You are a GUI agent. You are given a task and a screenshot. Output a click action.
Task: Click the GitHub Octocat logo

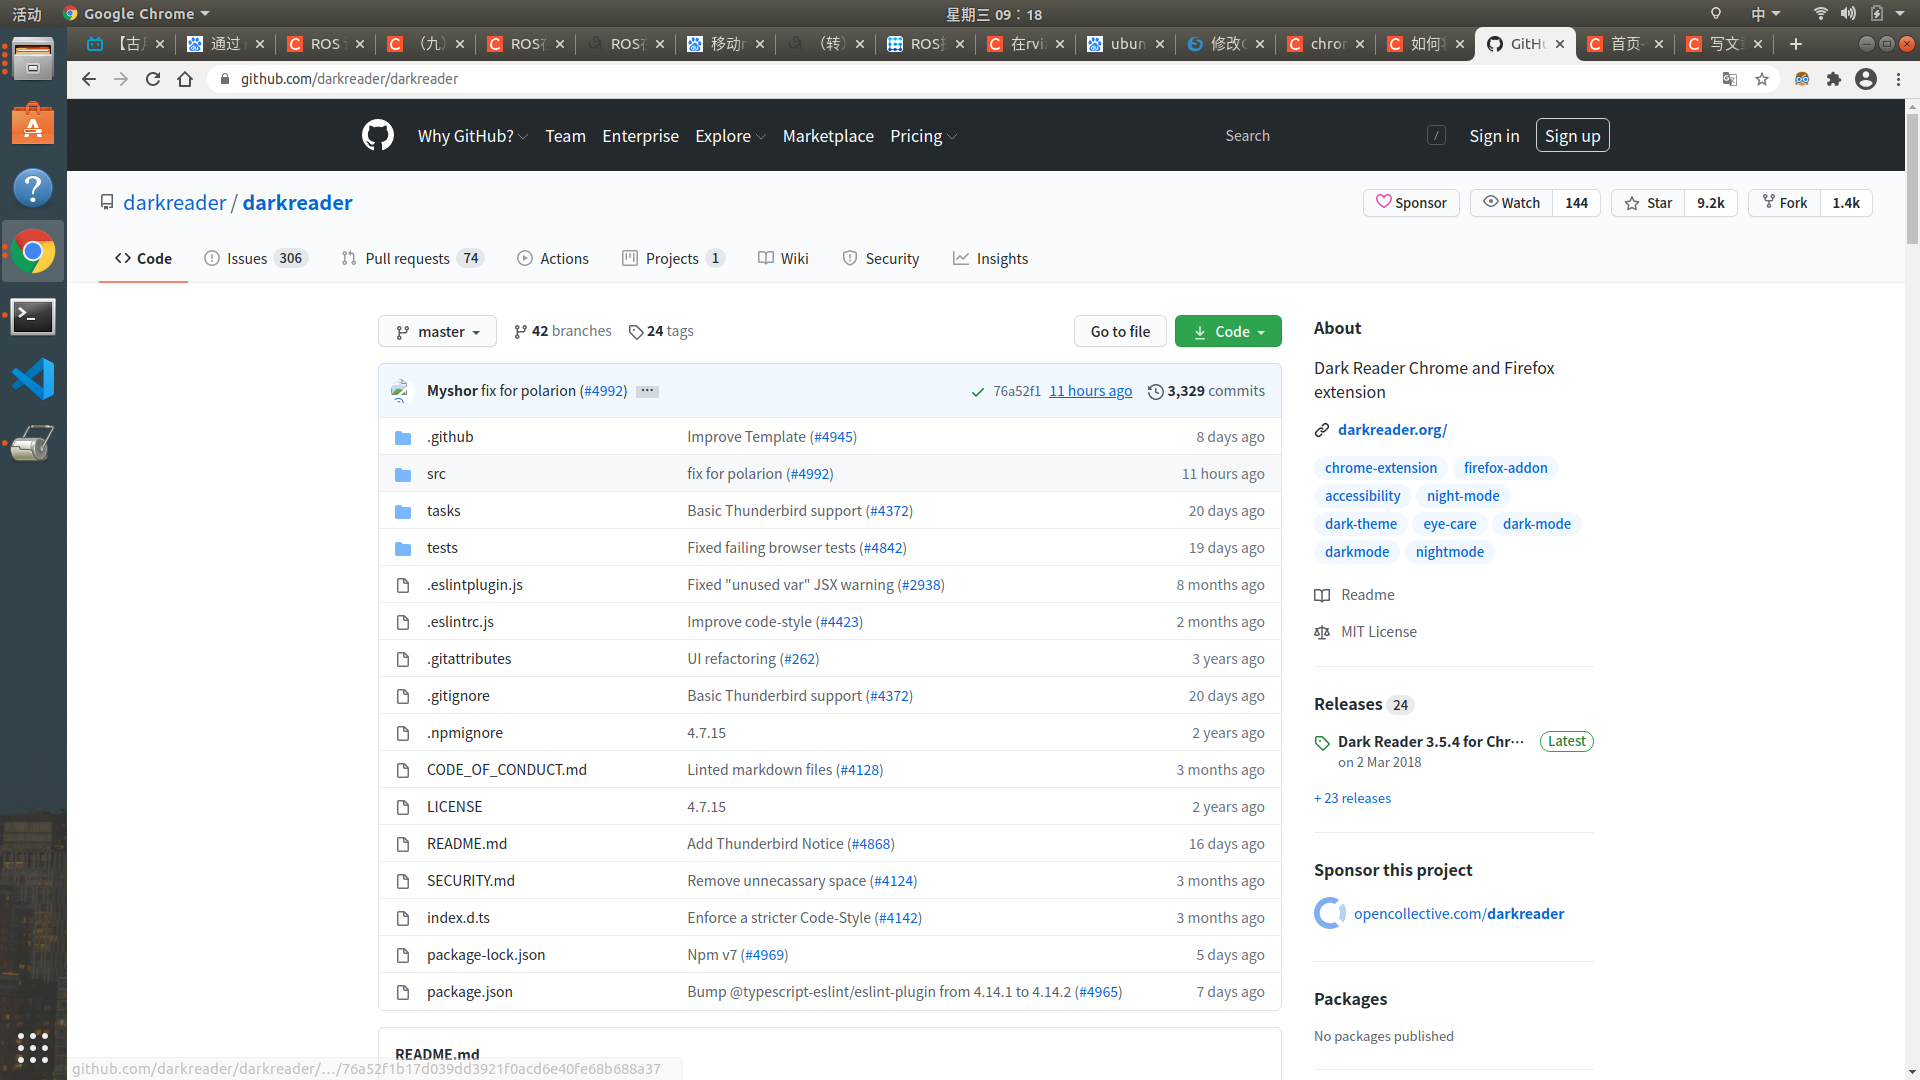[377, 135]
